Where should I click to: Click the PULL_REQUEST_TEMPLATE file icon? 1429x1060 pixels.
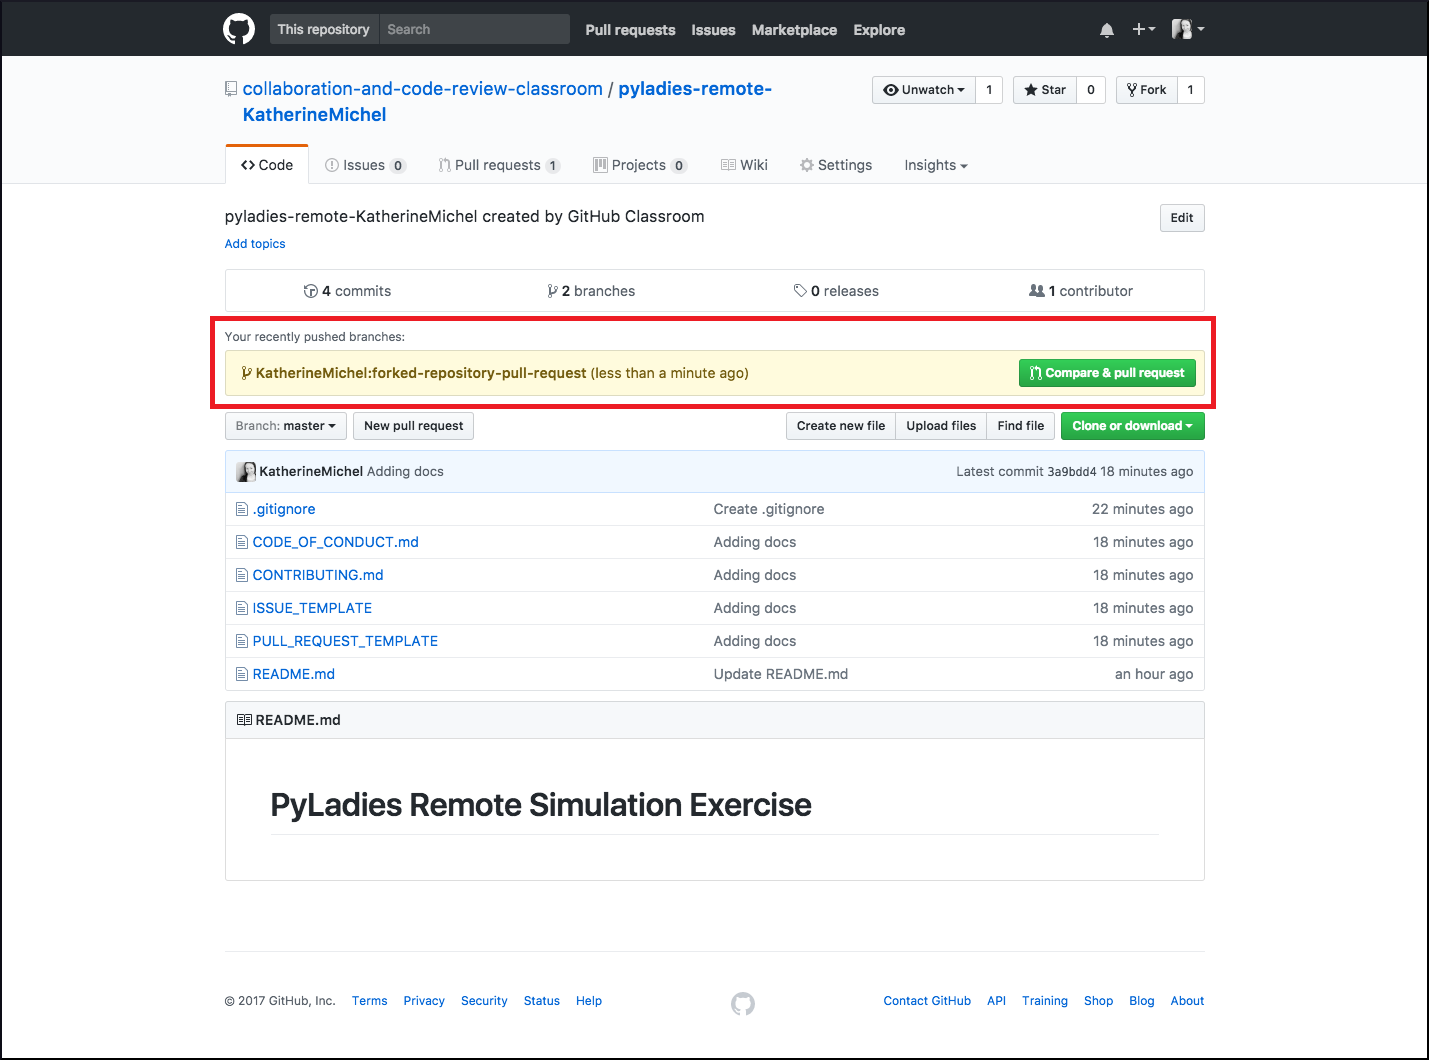[x=241, y=641]
